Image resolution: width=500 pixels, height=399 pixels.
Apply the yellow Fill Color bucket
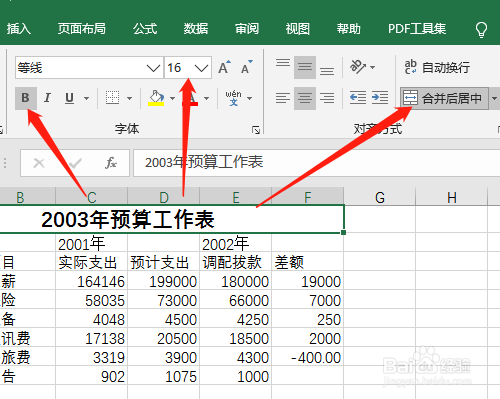point(156,98)
